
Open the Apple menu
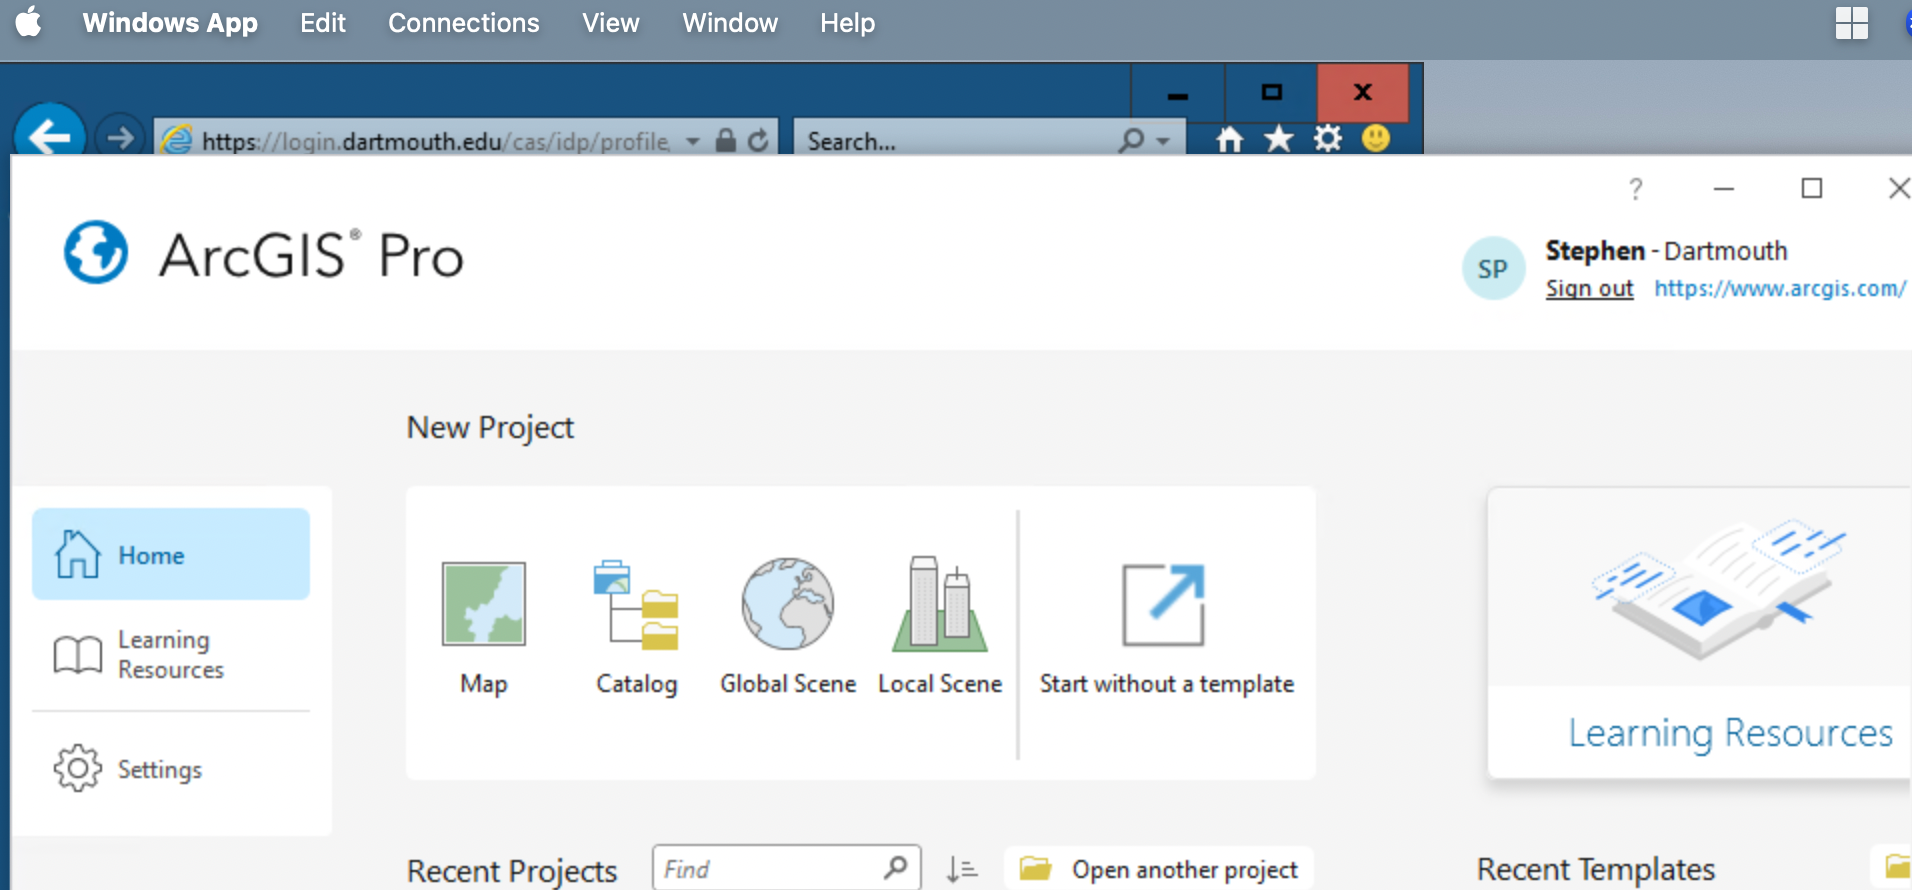point(29,22)
